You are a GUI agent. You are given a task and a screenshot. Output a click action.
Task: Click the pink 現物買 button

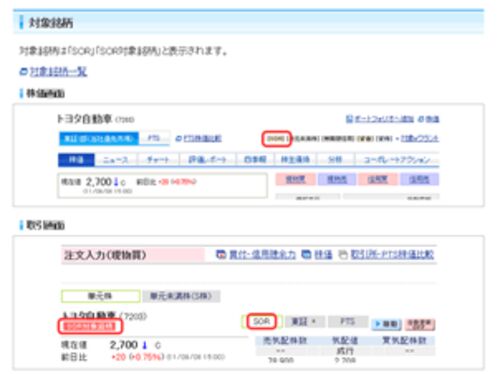[x=296, y=179]
